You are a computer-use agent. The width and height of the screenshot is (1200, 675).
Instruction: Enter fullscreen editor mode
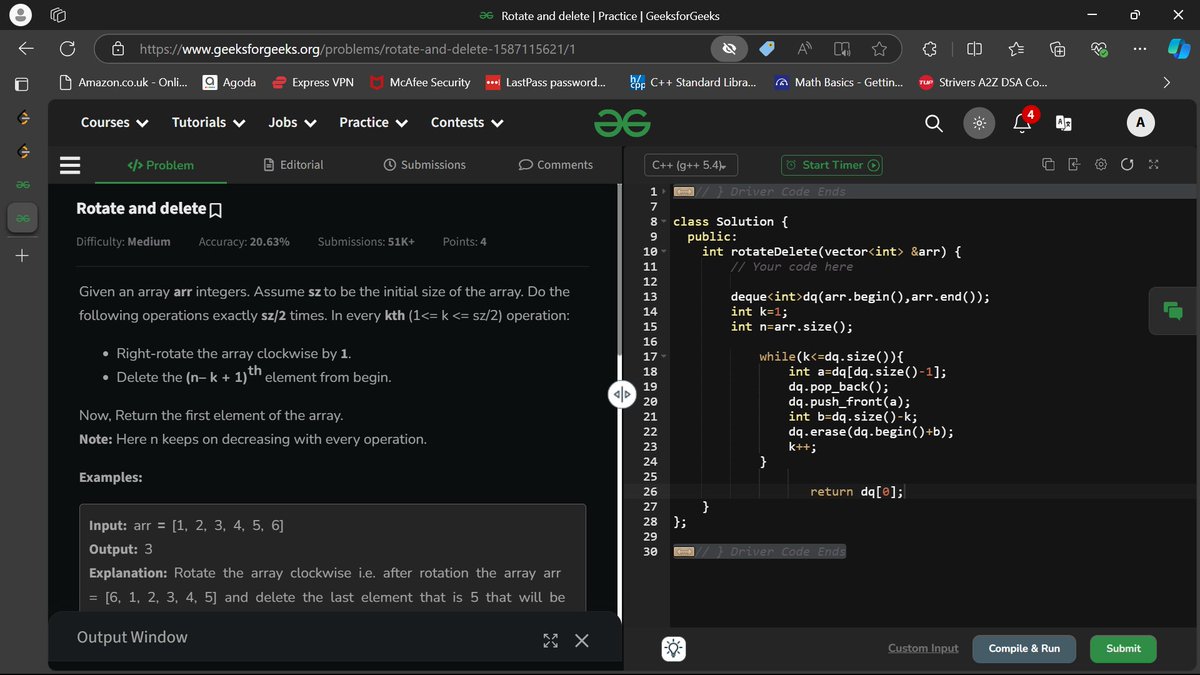tap(1154, 165)
